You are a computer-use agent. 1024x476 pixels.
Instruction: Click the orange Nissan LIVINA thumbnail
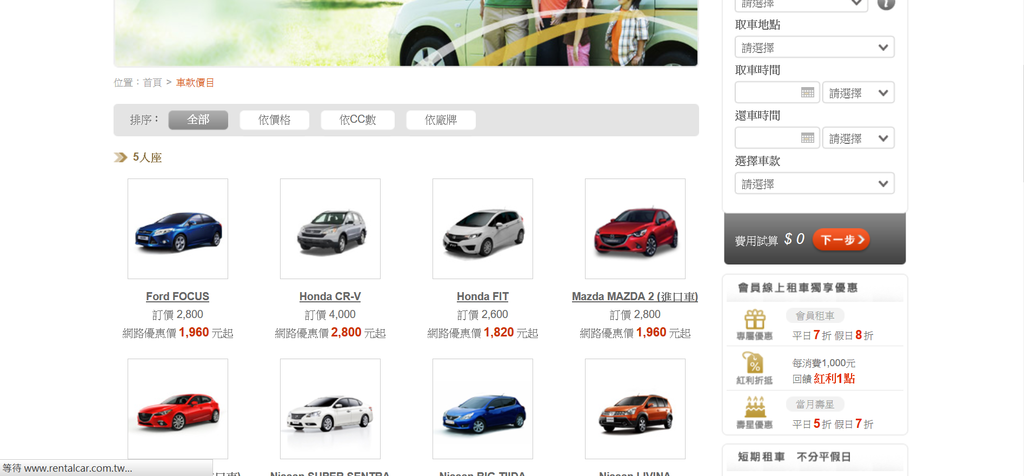tap(635, 409)
